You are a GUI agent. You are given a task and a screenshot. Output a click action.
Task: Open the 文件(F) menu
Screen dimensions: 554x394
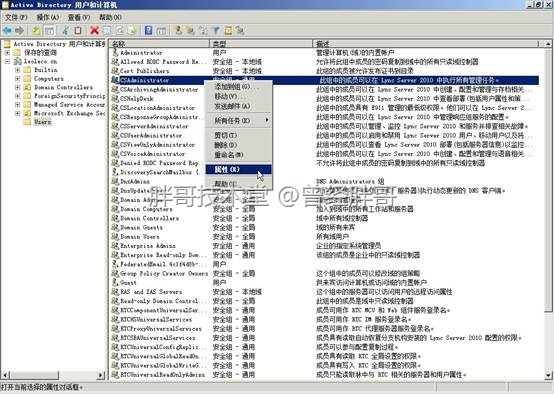(16, 17)
